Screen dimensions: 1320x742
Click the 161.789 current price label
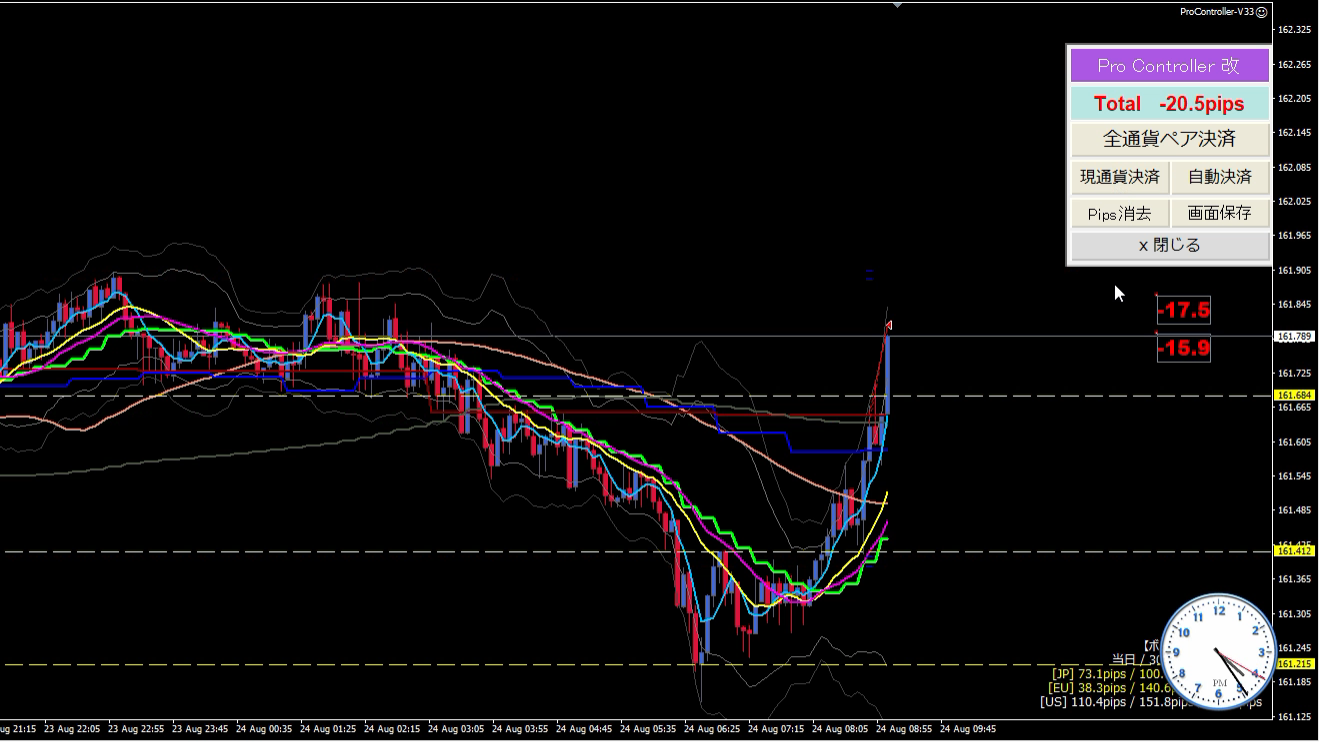[x=1295, y=337]
